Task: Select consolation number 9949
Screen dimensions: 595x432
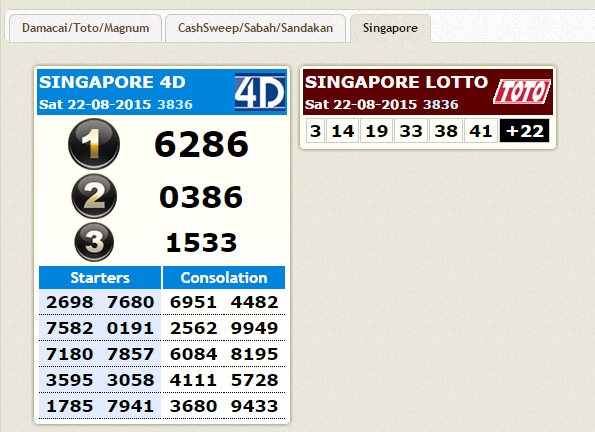Action: pyautogui.click(x=255, y=328)
